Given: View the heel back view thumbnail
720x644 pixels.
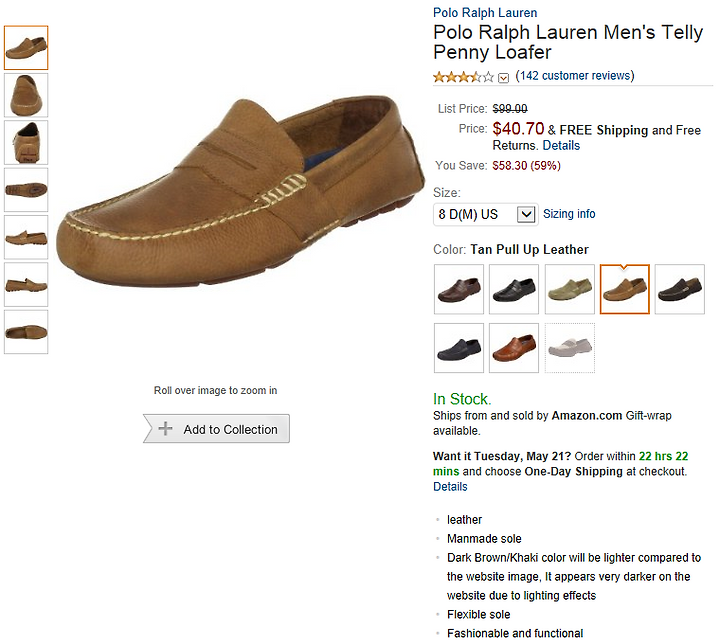Looking at the screenshot, I should [26, 142].
